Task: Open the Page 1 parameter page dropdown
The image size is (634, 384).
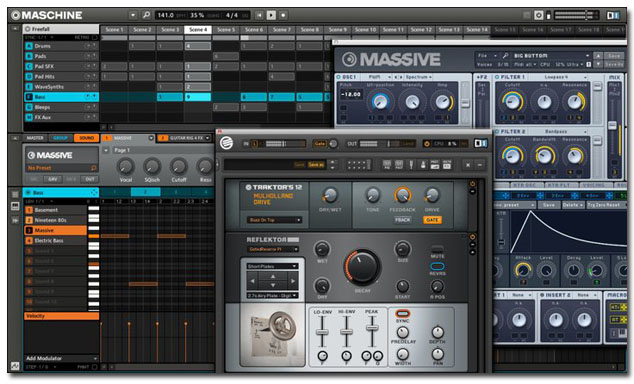Action: (x=106, y=150)
